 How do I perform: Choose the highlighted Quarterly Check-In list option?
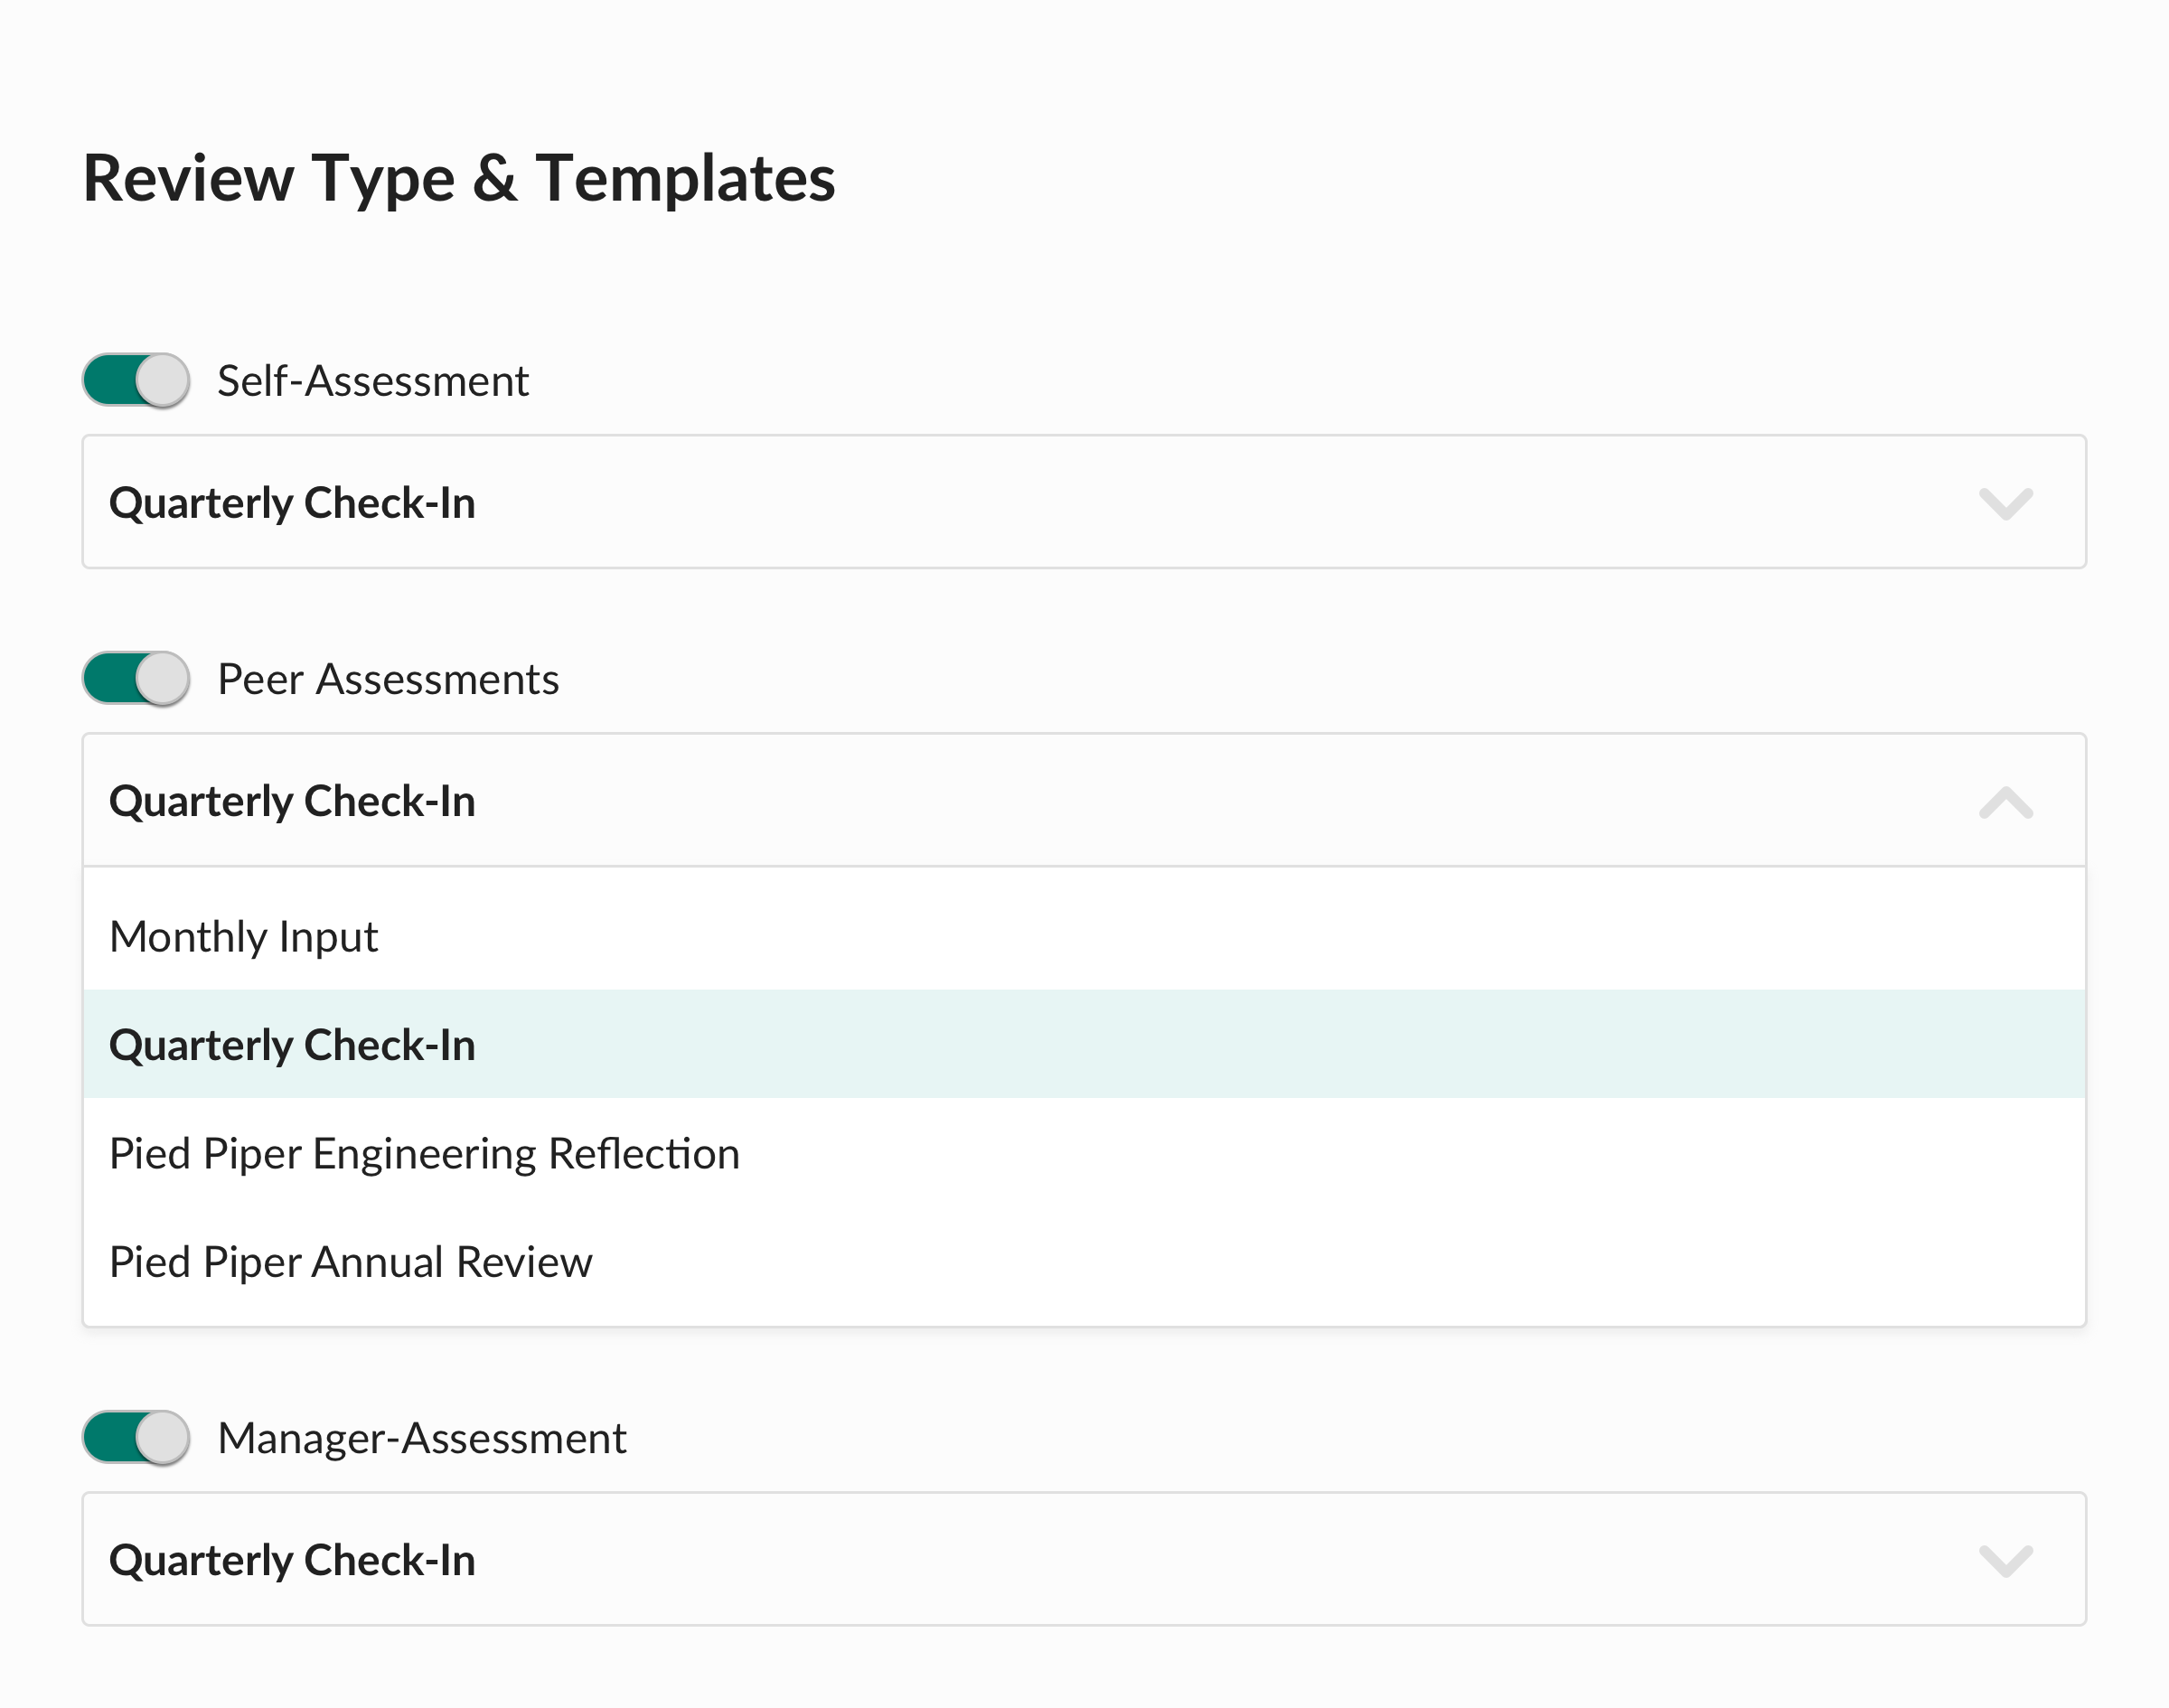click(x=292, y=1045)
